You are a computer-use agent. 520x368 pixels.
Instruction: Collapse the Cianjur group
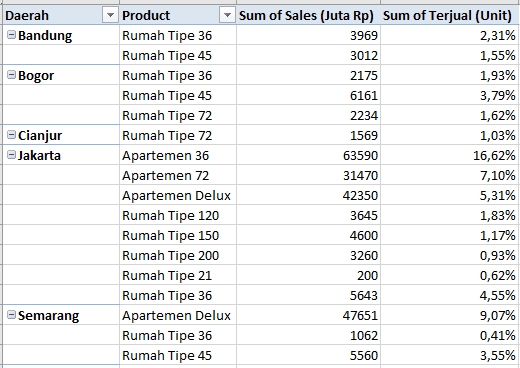click(11, 135)
